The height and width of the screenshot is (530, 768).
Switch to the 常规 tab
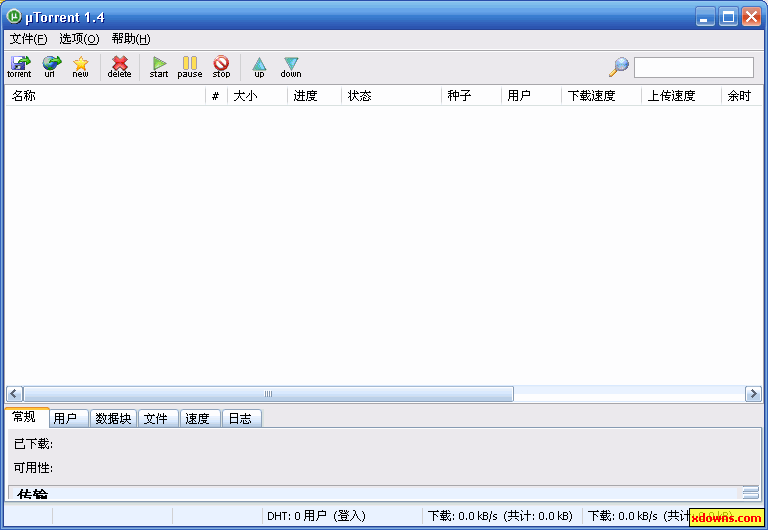pyautogui.click(x=27, y=417)
